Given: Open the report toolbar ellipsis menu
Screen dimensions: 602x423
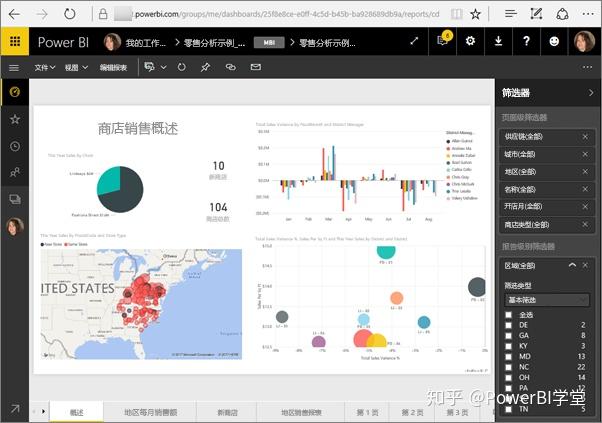Looking at the screenshot, I should 587,67.
